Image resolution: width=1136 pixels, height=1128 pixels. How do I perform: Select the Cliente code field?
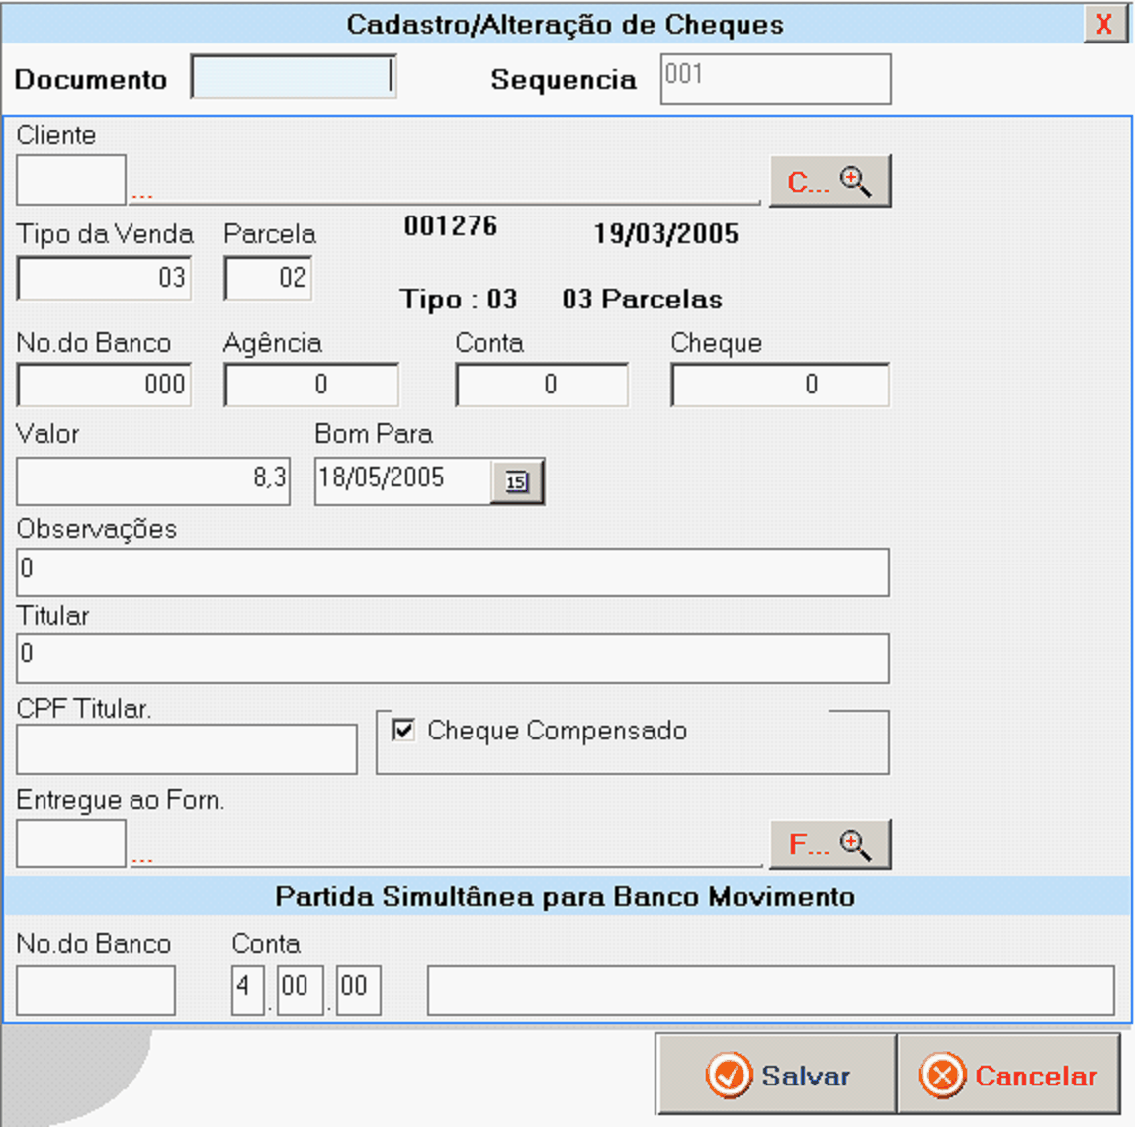[x=71, y=180]
